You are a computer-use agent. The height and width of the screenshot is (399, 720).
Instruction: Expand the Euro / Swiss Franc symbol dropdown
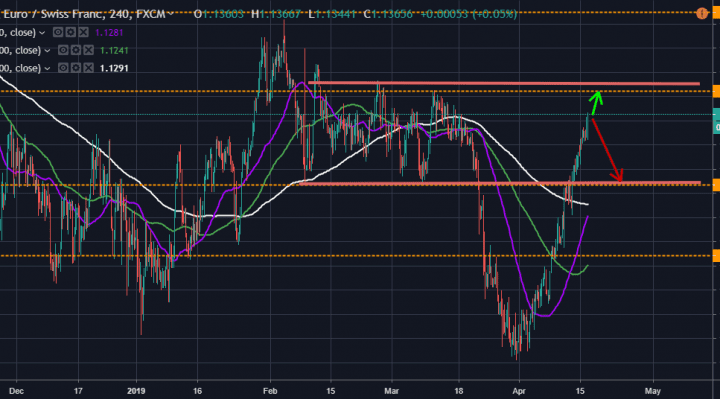point(170,15)
